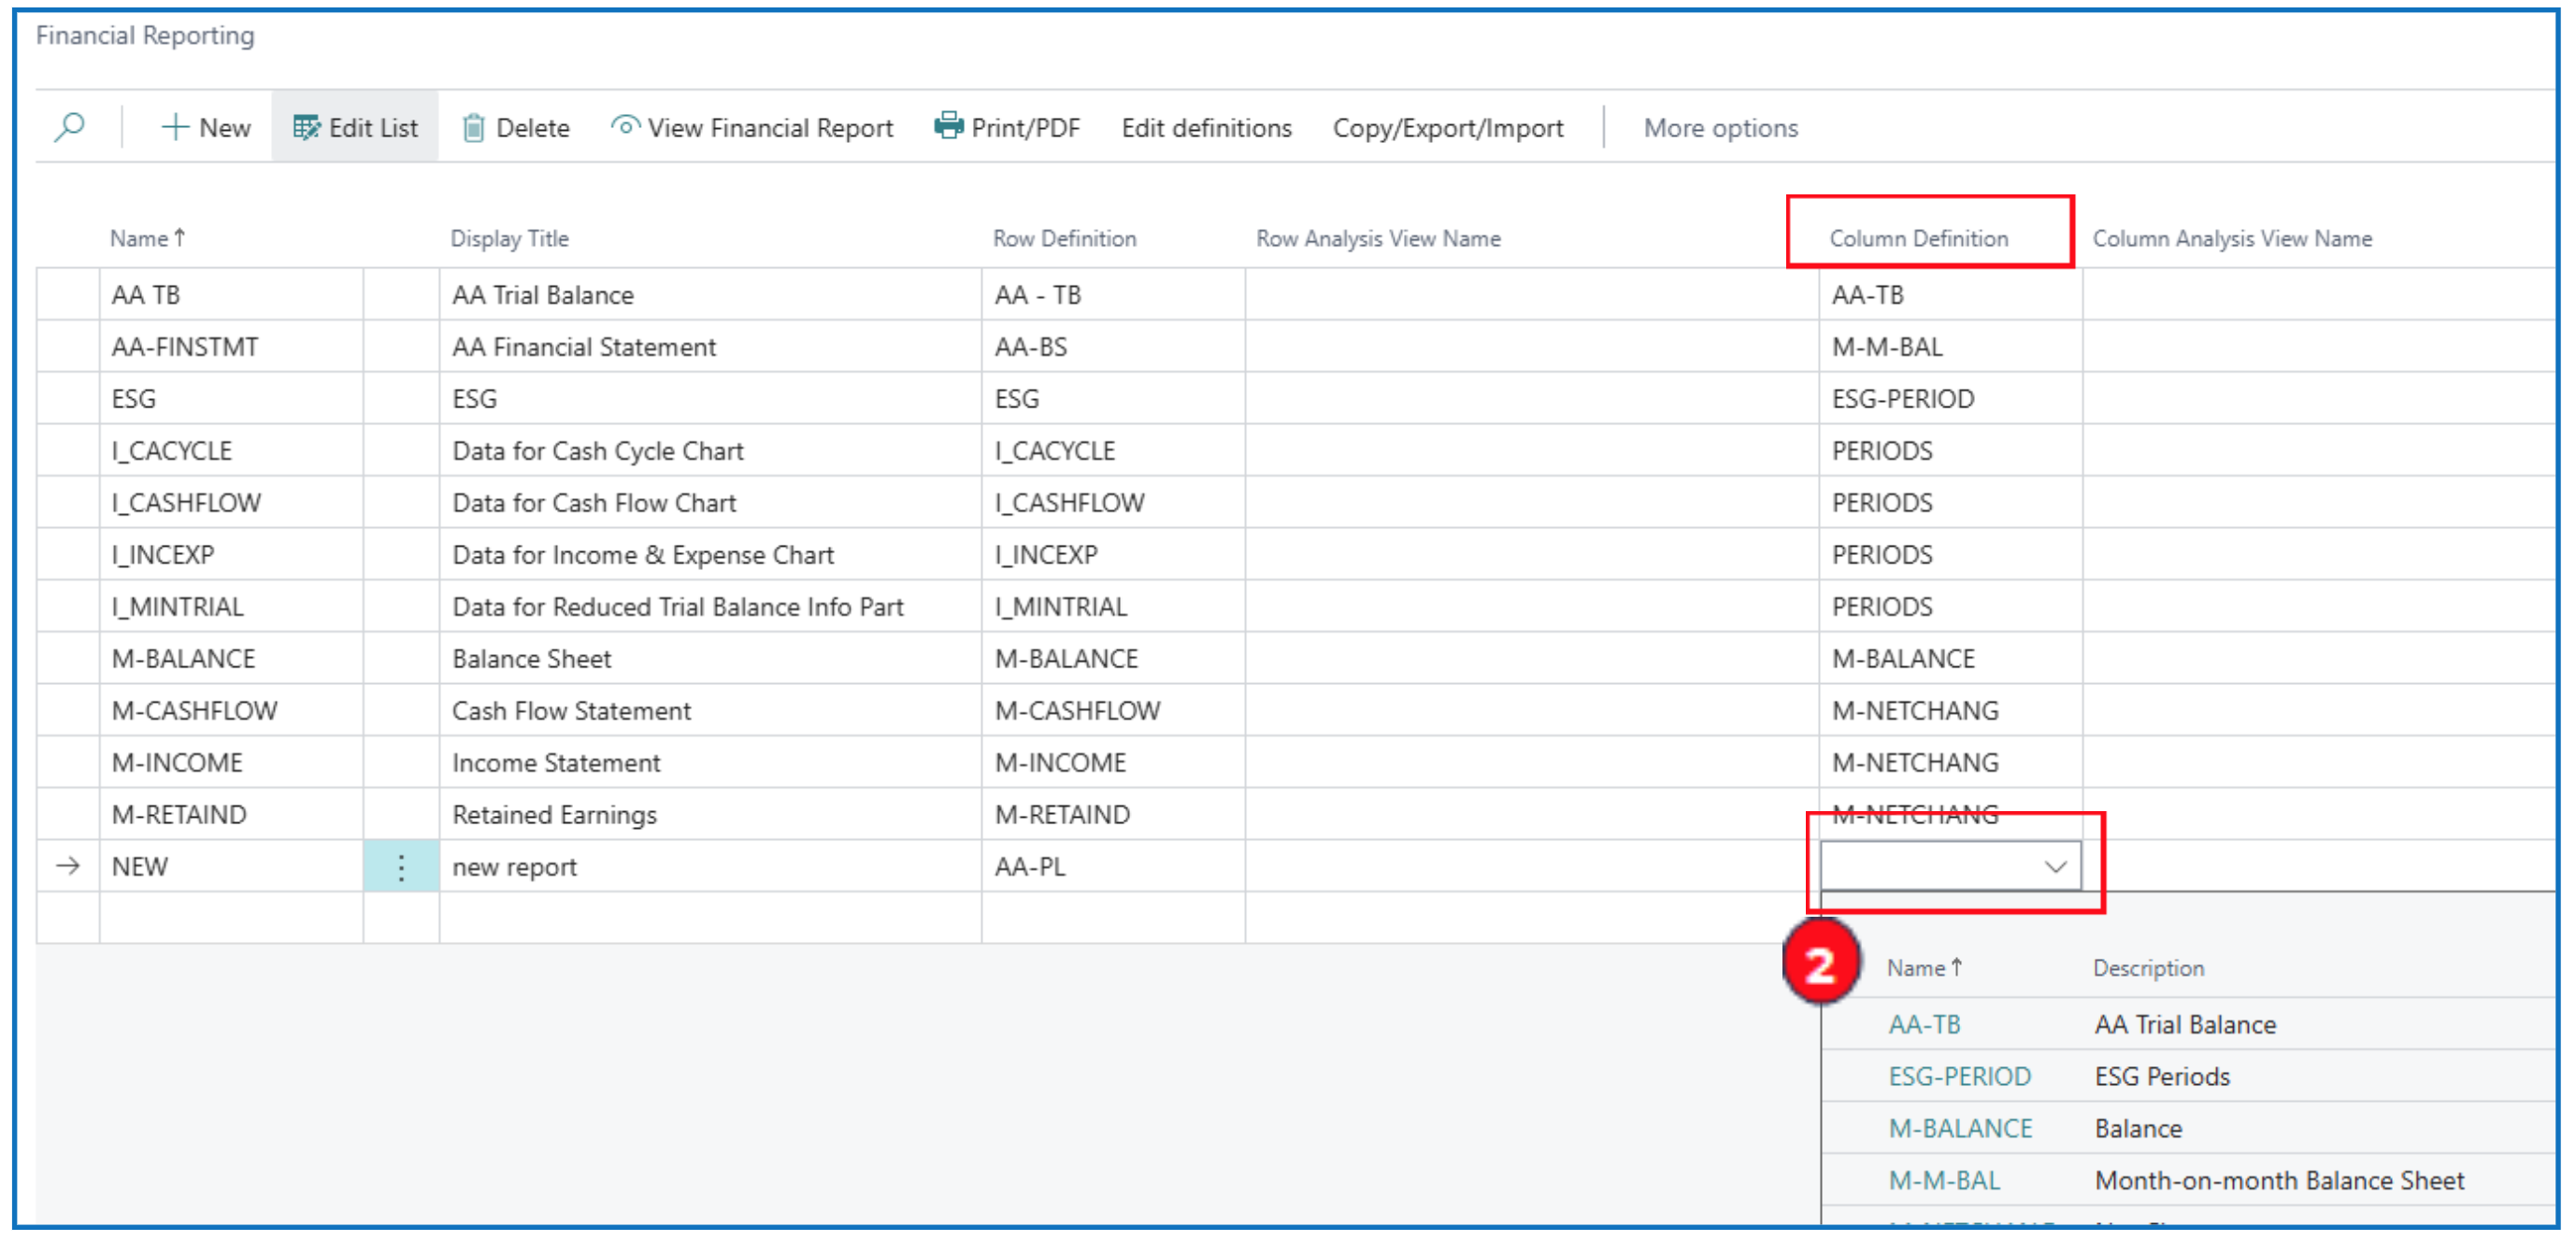Click the Edit List icon
Screen dimensions: 2576x1241
[x=305, y=127]
